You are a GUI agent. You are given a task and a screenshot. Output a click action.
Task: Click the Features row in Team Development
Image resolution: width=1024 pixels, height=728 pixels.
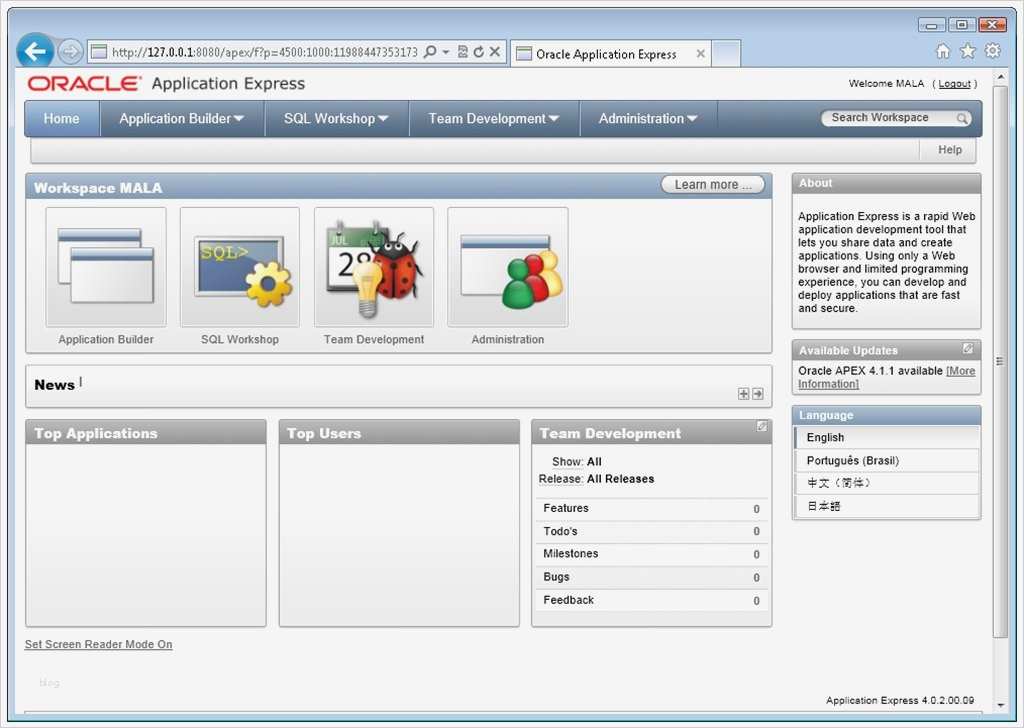click(651, 509)
